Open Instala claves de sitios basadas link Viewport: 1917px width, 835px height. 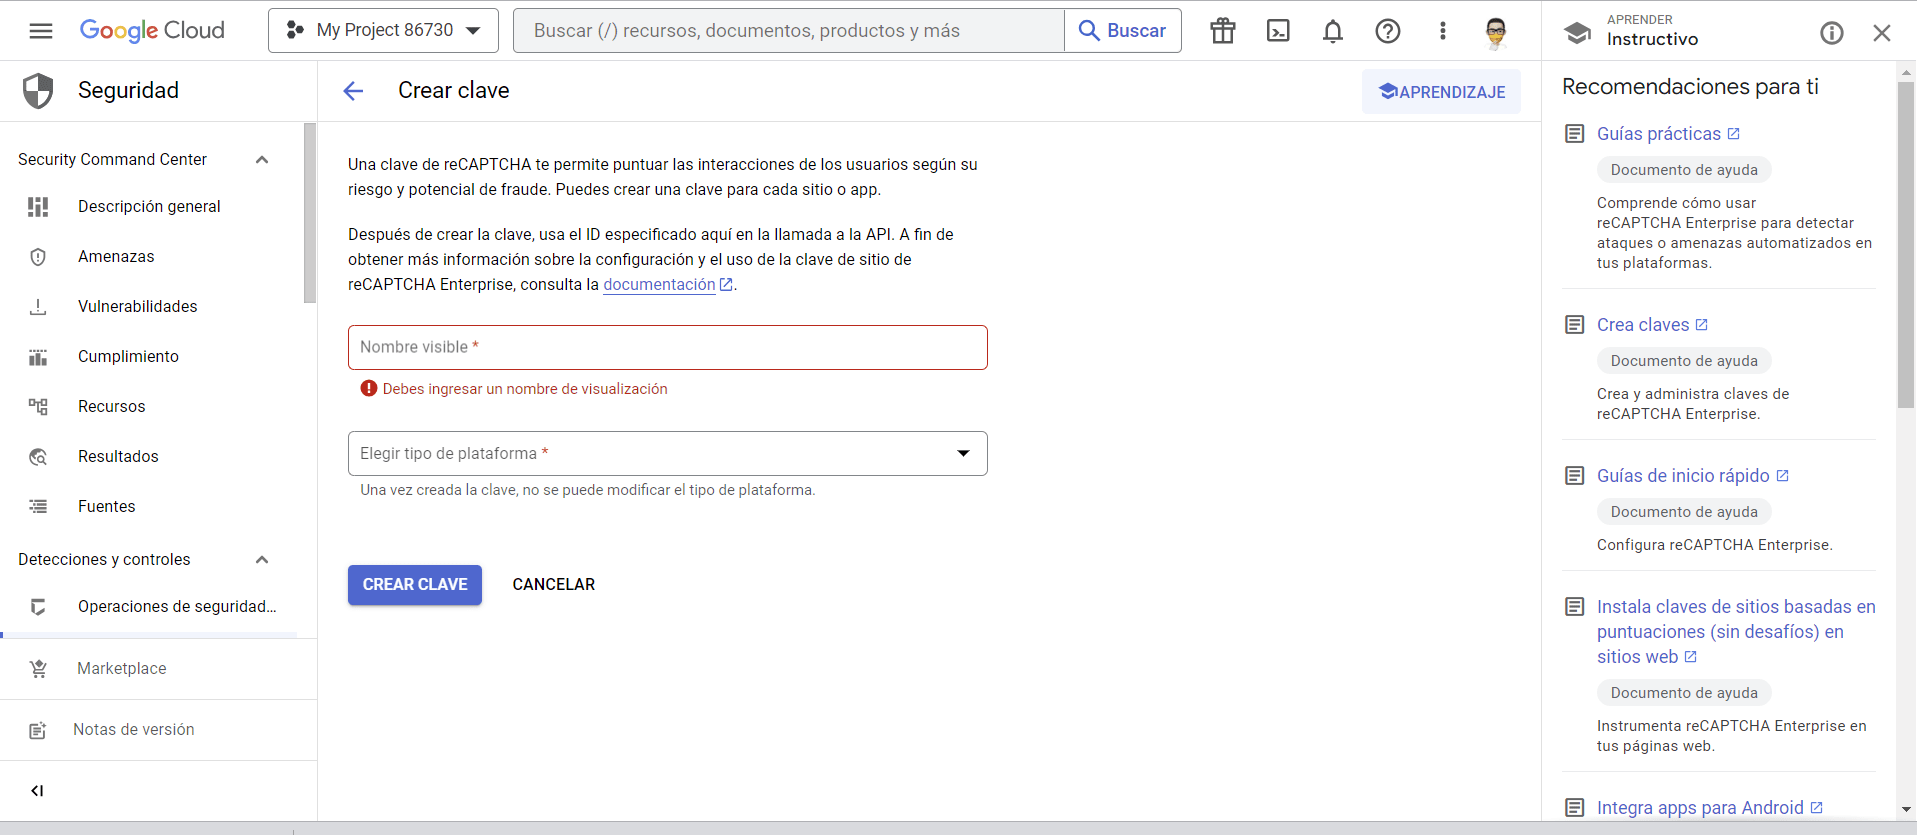1736,632
